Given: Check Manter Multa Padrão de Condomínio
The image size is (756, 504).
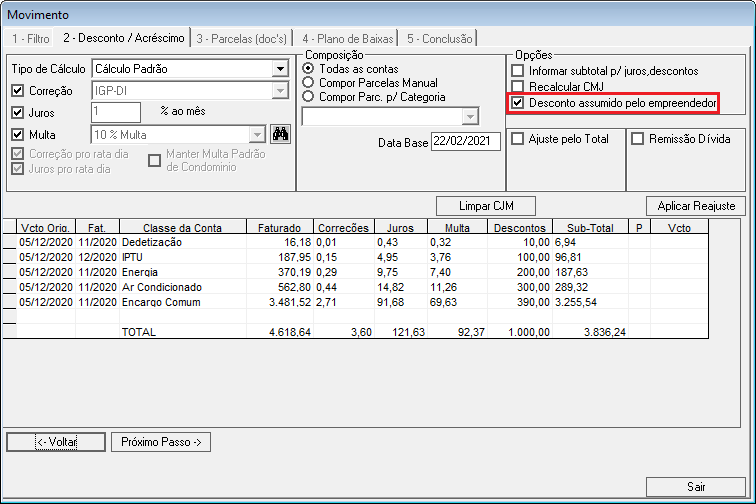Looking at the screenshot, I should pyautogui.click(x=154, y=161).
